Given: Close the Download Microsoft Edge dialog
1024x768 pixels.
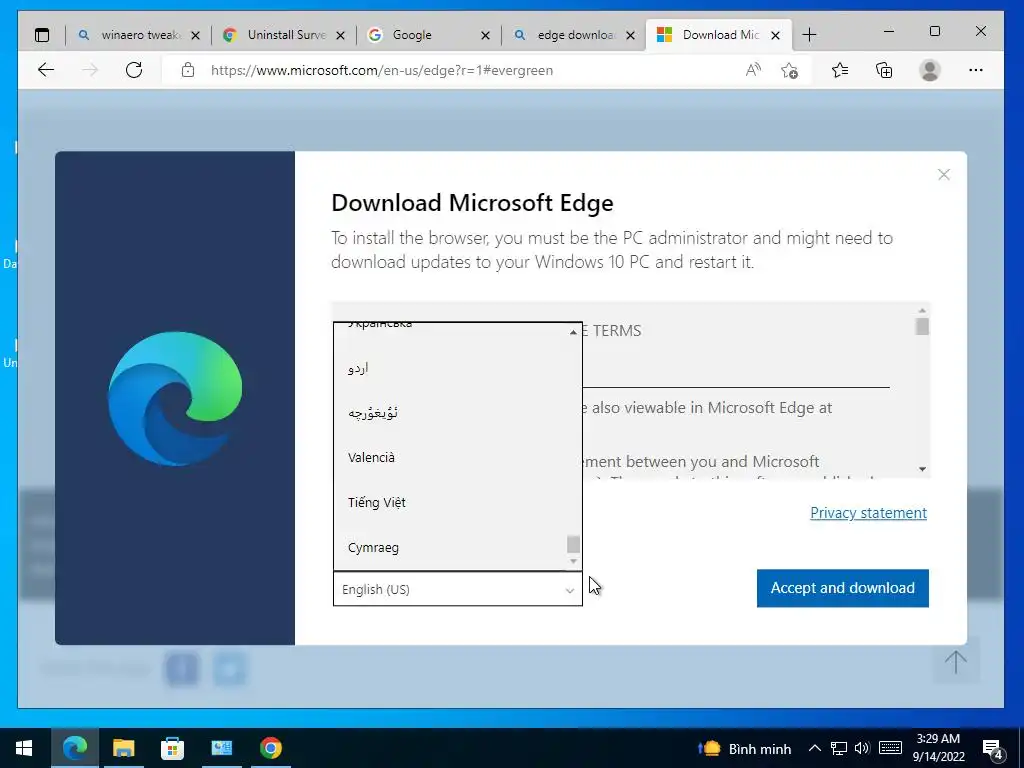Looking at the screenshot, I should point(944,174).
